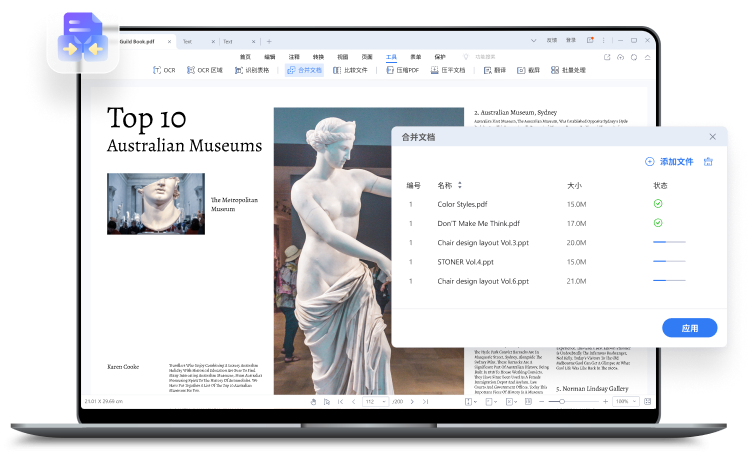Image resolution: width=752 pixels, height=456 pixels.
Task: Open the 保护 ribbon tab
Action: click(440, 57)
